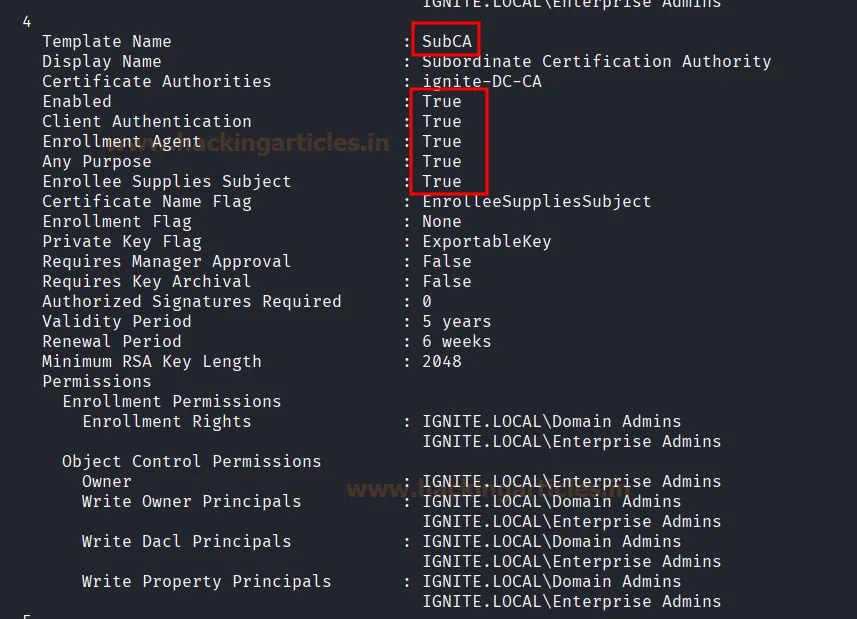Screen dimensions: 857x619
Task: Click the True value for Any Purpose
Action: 441,161
